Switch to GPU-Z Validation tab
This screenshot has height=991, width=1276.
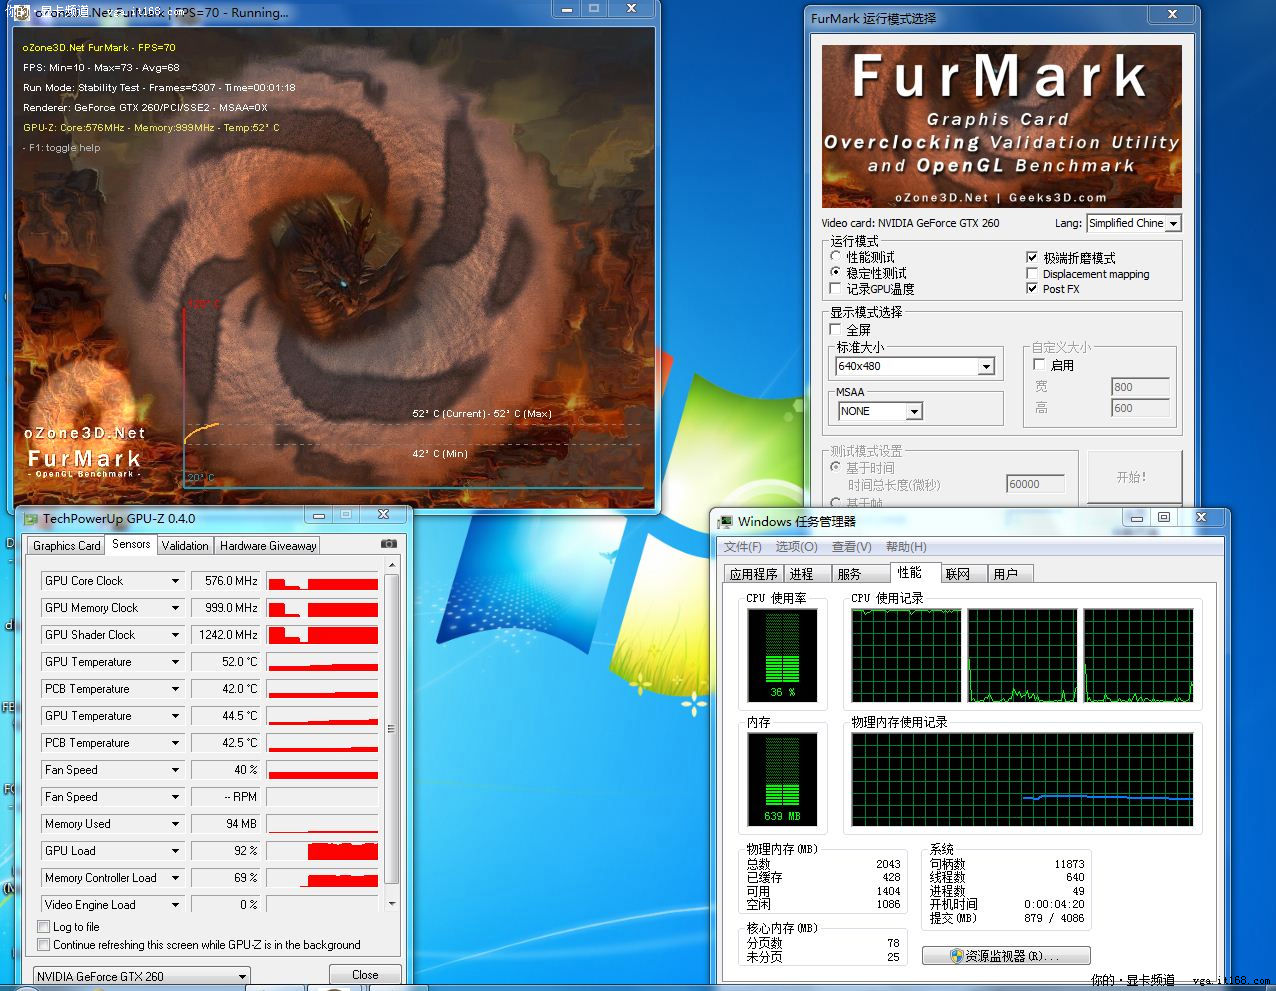coord(185,546)
